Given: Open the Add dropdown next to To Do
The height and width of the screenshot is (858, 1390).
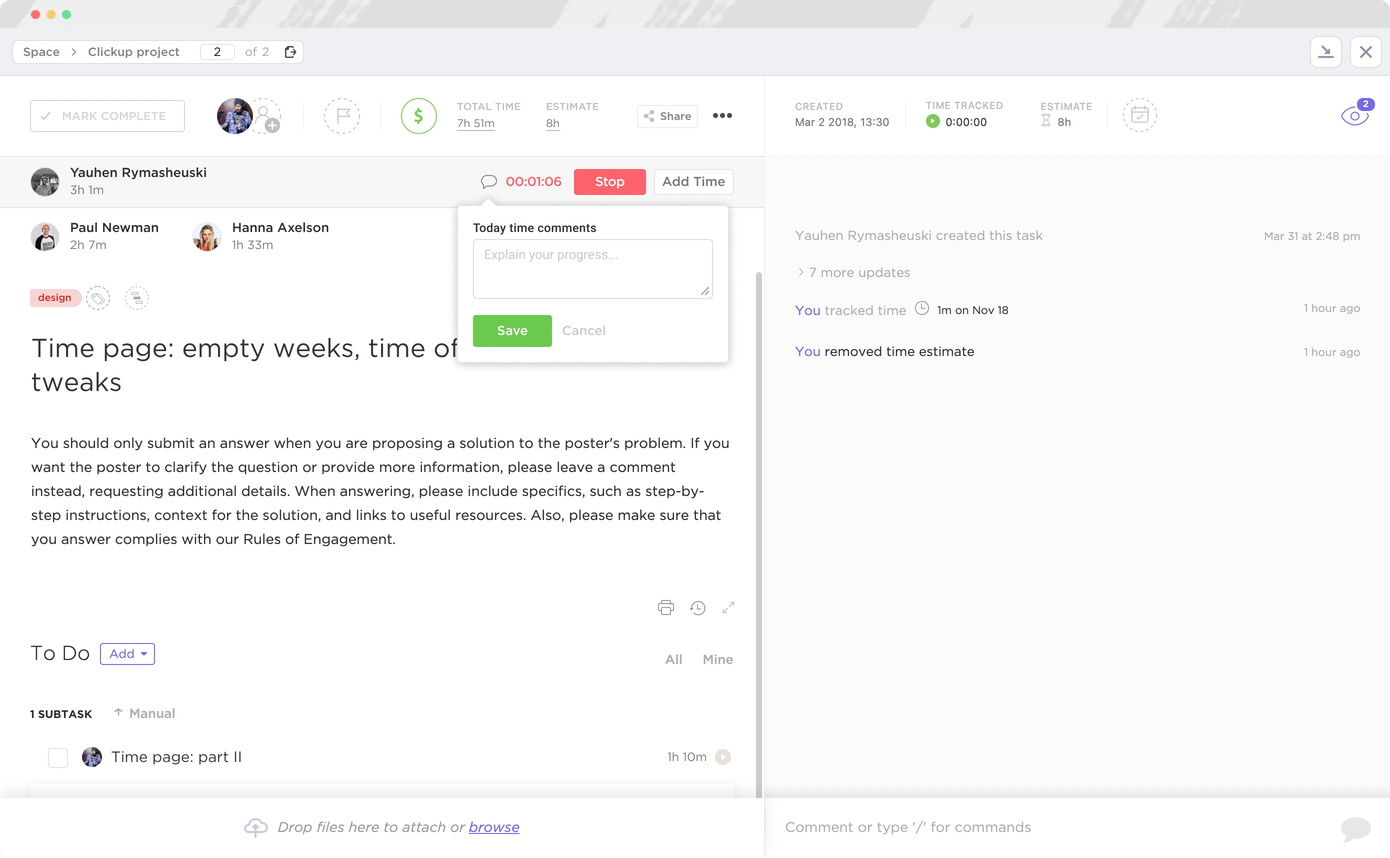Looking at the screenshot, I should click(x=127, y=653).
